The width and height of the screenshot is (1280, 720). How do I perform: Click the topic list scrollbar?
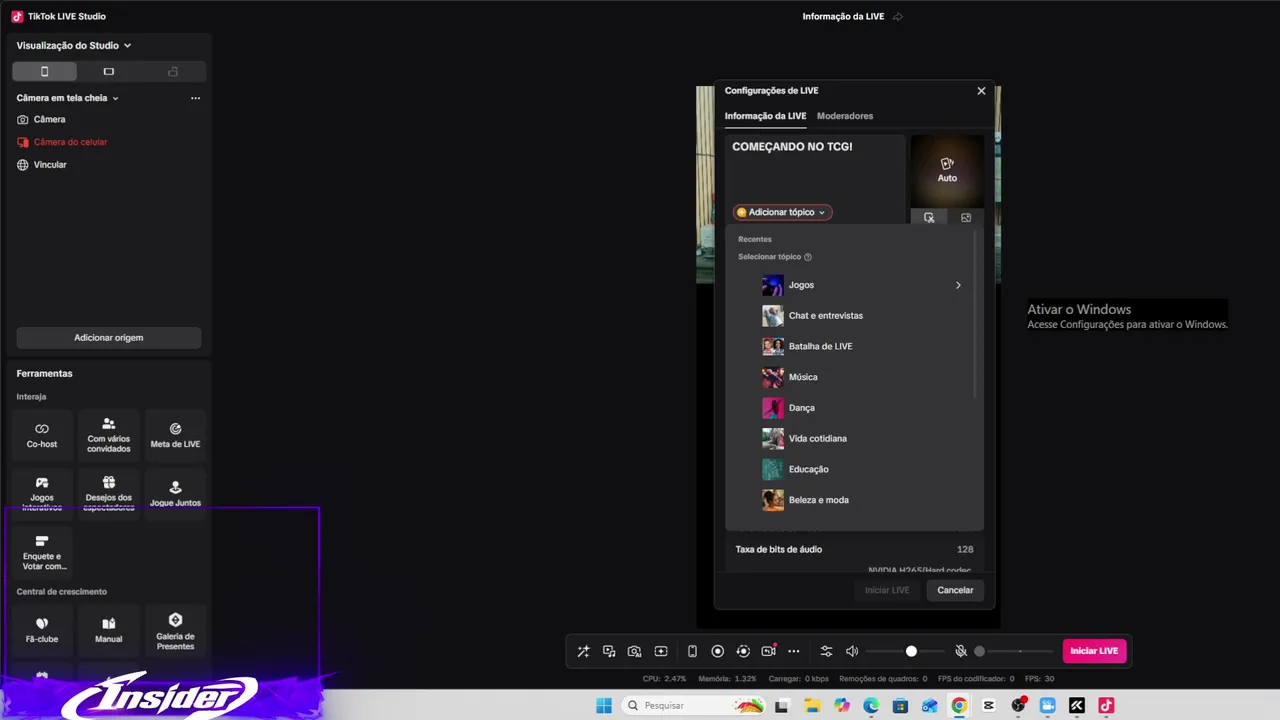point(976,313)
